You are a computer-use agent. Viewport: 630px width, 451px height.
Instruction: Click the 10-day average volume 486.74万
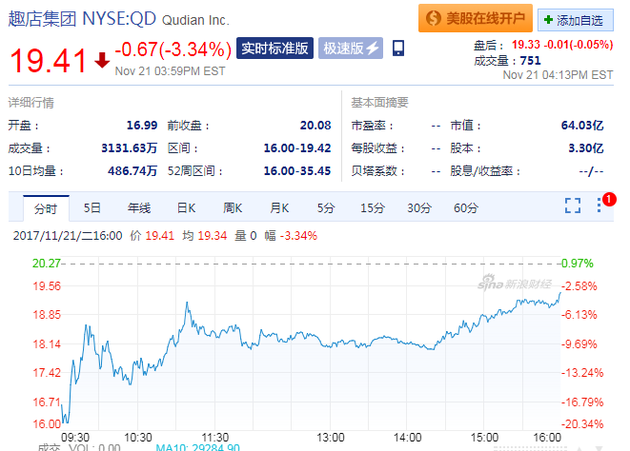(132, 171)
